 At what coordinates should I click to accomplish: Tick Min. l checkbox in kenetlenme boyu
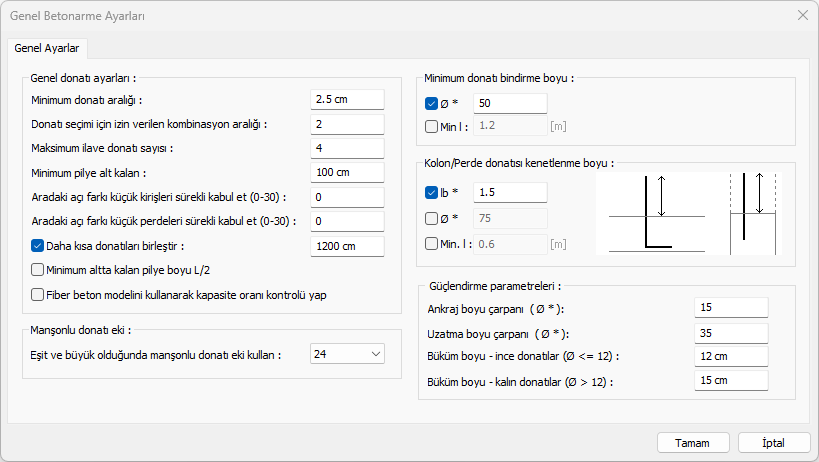pyautogui.click(x=432, y=243)
